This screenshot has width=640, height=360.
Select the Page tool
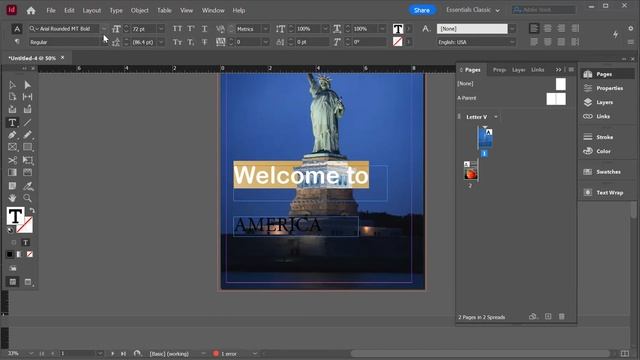click(12, 97)
